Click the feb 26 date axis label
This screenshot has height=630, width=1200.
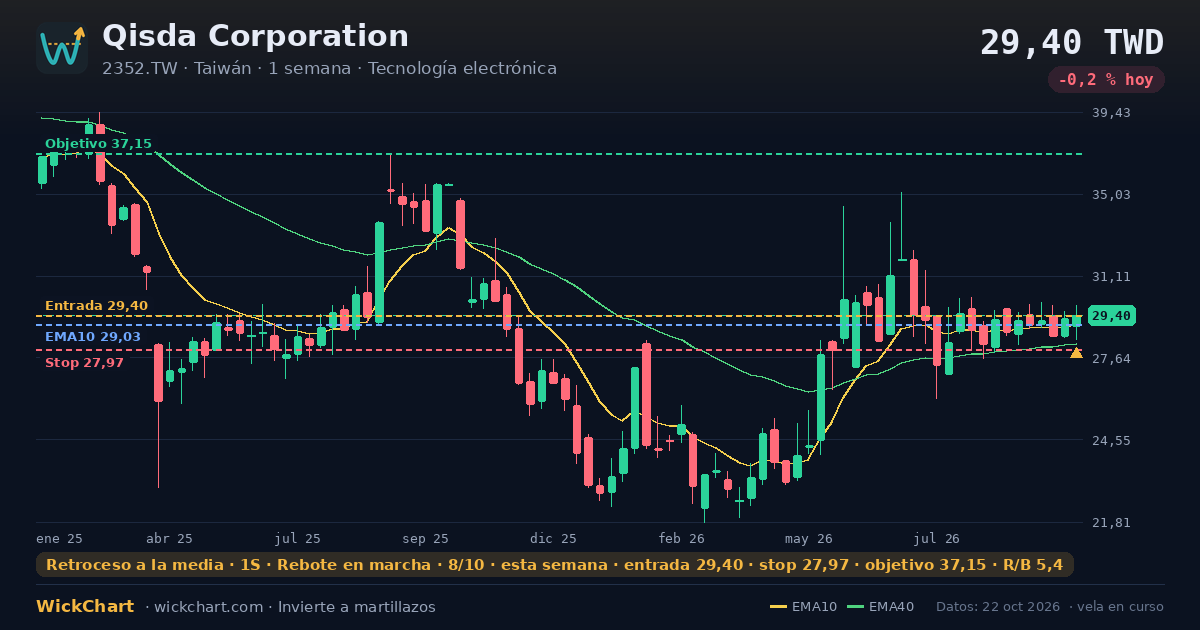(x=682, y=538)
